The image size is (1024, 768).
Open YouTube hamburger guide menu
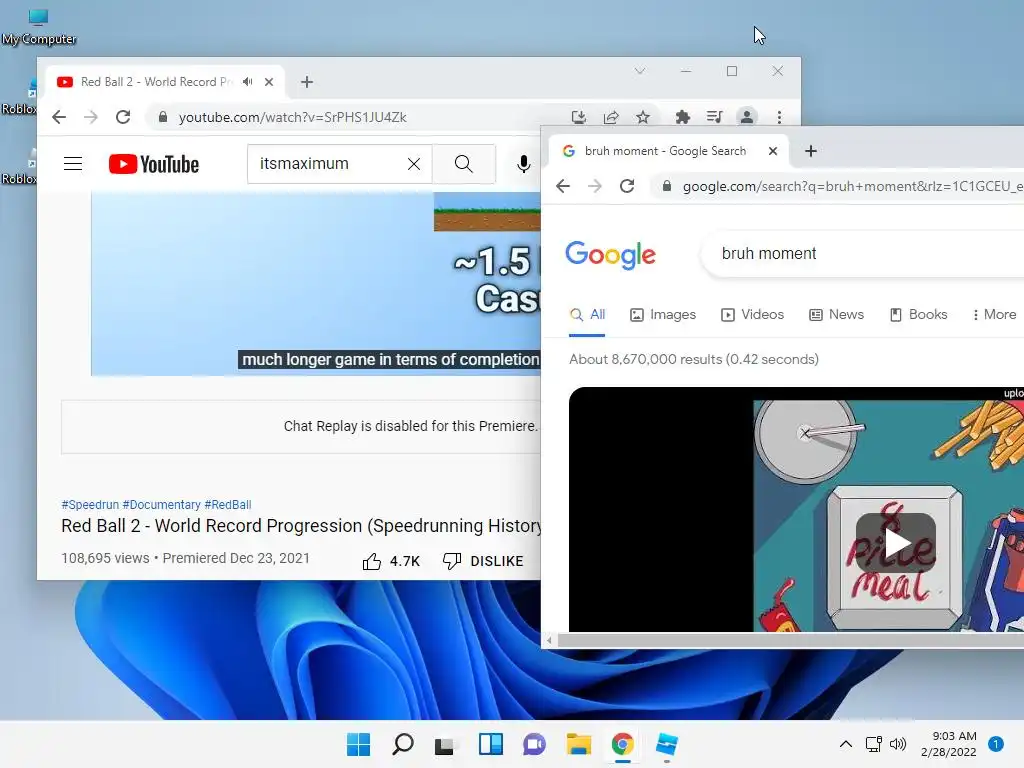pos(73,163)
